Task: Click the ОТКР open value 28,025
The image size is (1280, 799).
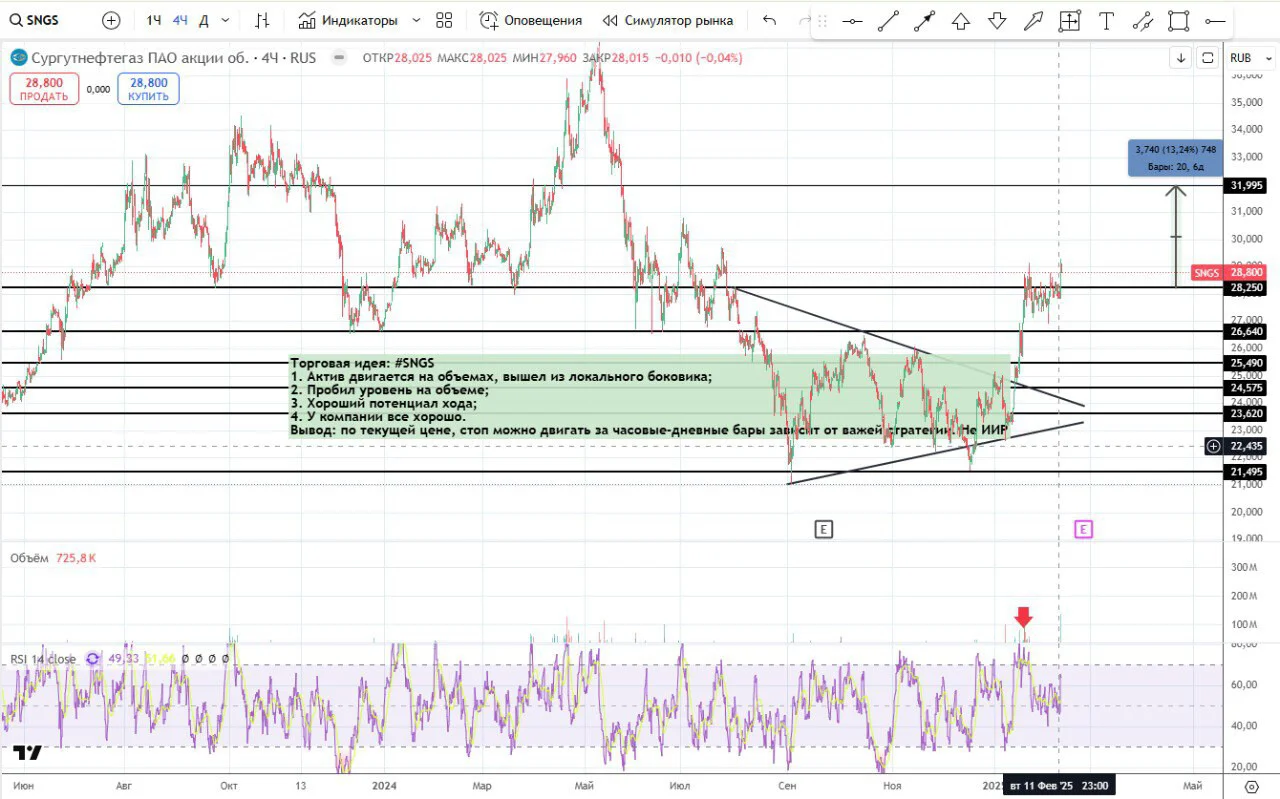Action: [x=412, y=58]
